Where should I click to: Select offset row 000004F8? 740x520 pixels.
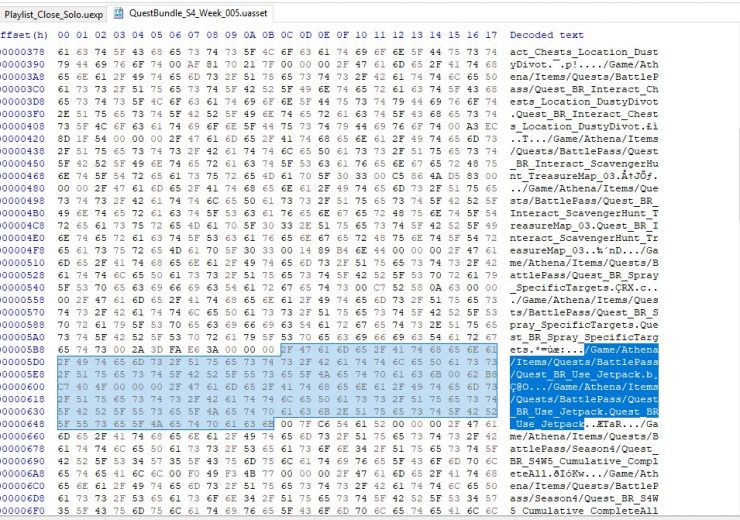tap(23, 250)
